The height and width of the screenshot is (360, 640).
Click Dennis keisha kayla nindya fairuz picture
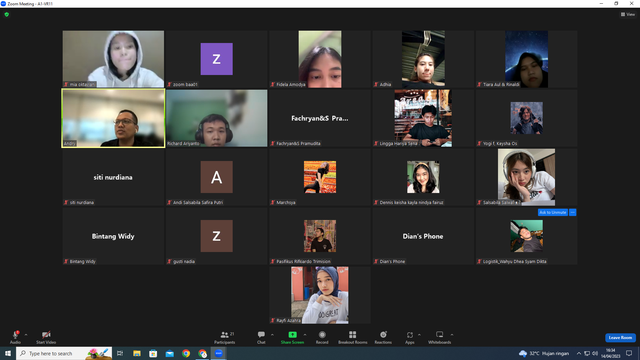point(423,177)
